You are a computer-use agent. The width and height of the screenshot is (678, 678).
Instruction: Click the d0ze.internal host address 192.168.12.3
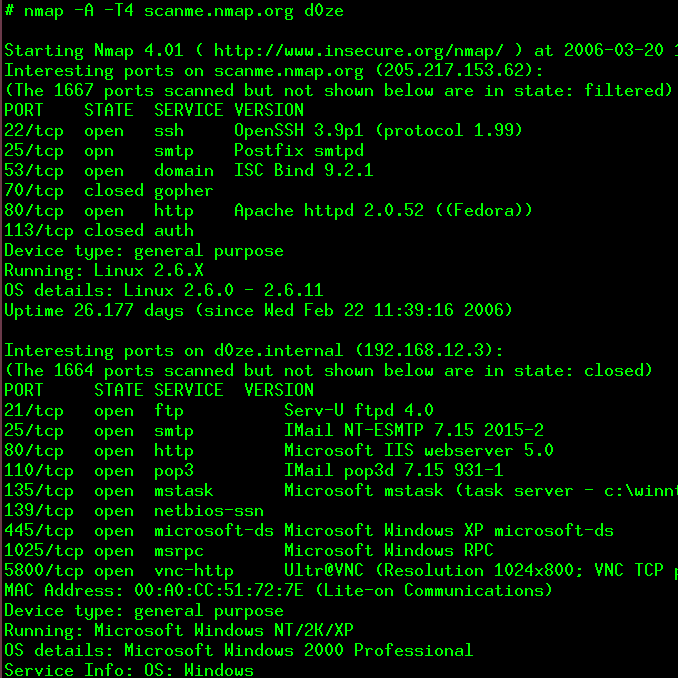click(424, 350)
